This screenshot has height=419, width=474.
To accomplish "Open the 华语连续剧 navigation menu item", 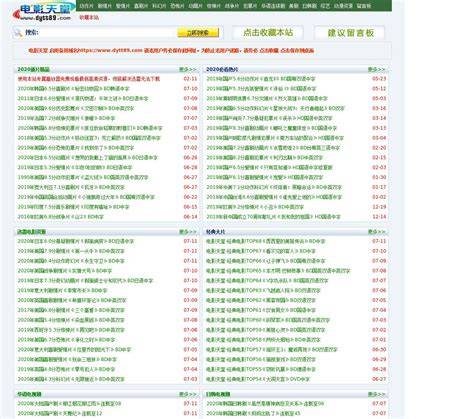I will coord(273,6).
